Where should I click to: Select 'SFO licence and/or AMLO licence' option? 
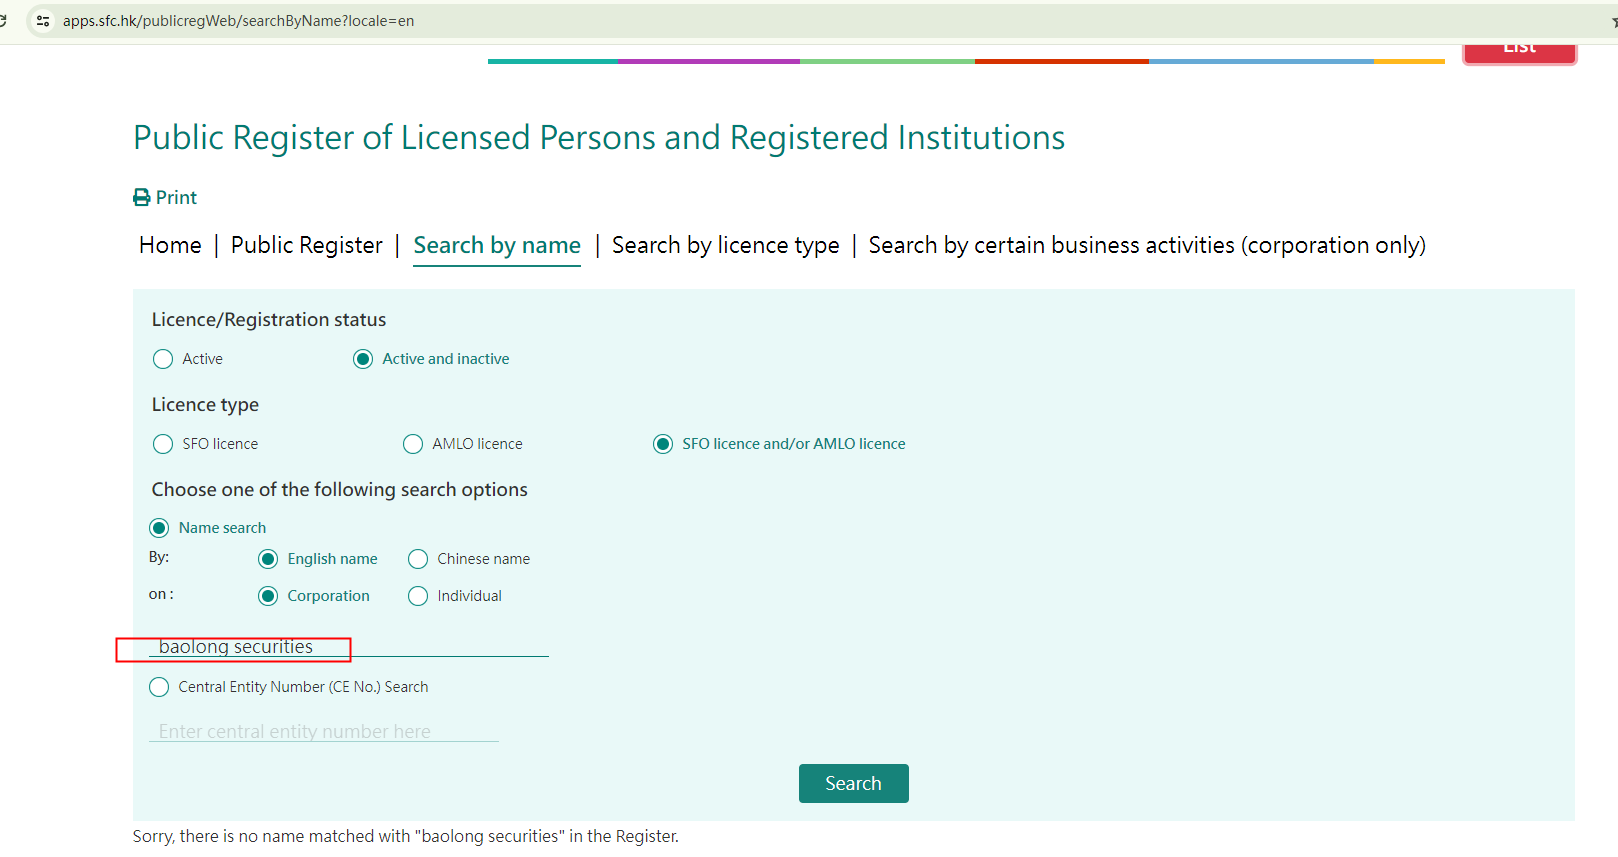pos(663,444)
